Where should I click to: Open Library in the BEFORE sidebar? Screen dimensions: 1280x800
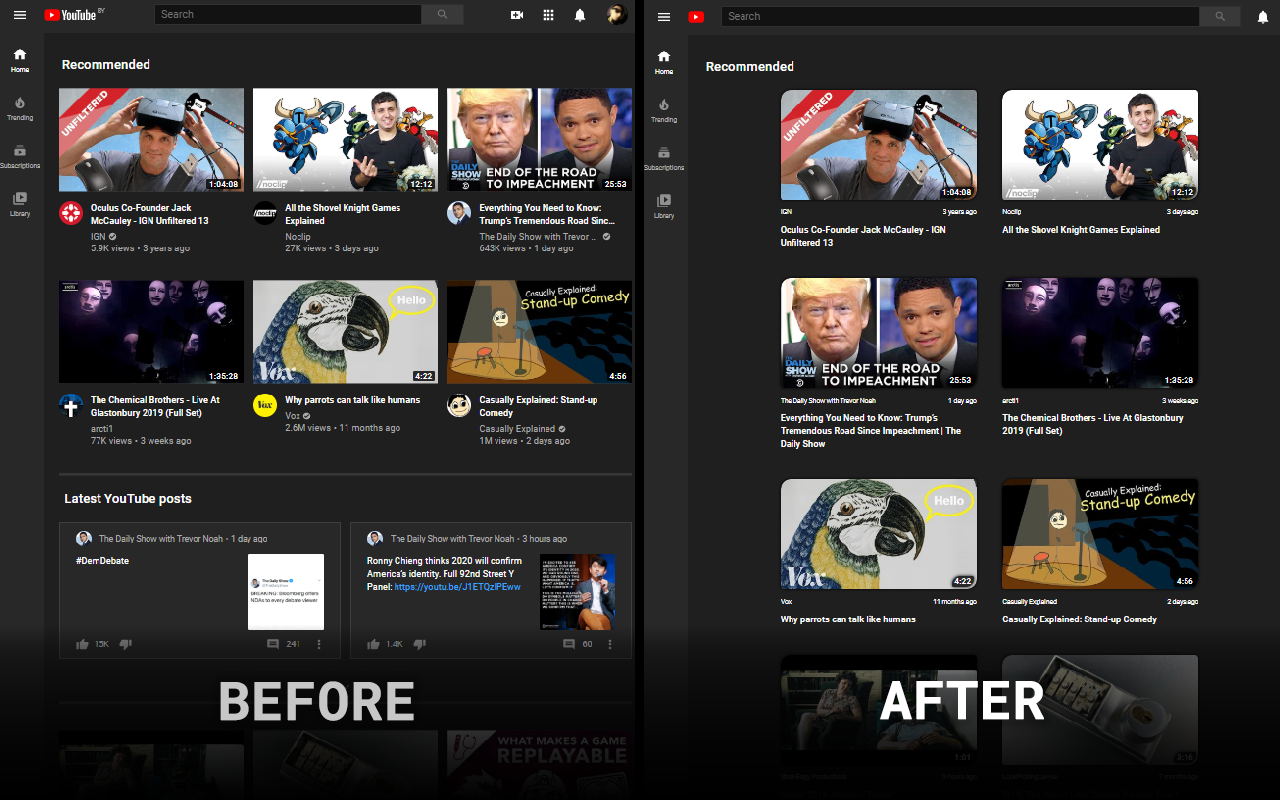(x=20, y=204)
